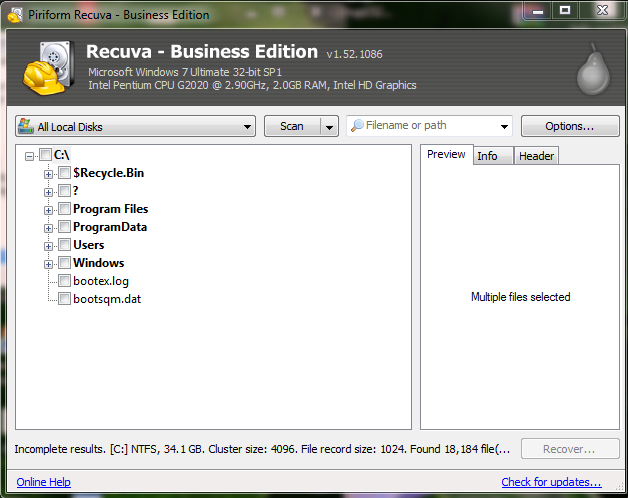Click the drive icon in All Local Disks
The height and width of the screenshot is (498, 628).
(26, 126)
